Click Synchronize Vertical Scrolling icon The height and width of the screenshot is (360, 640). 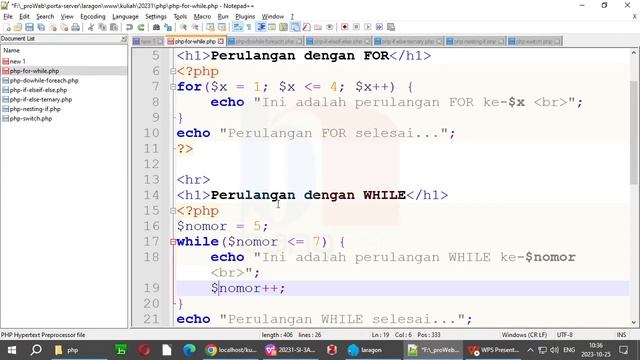click(210, 27)
